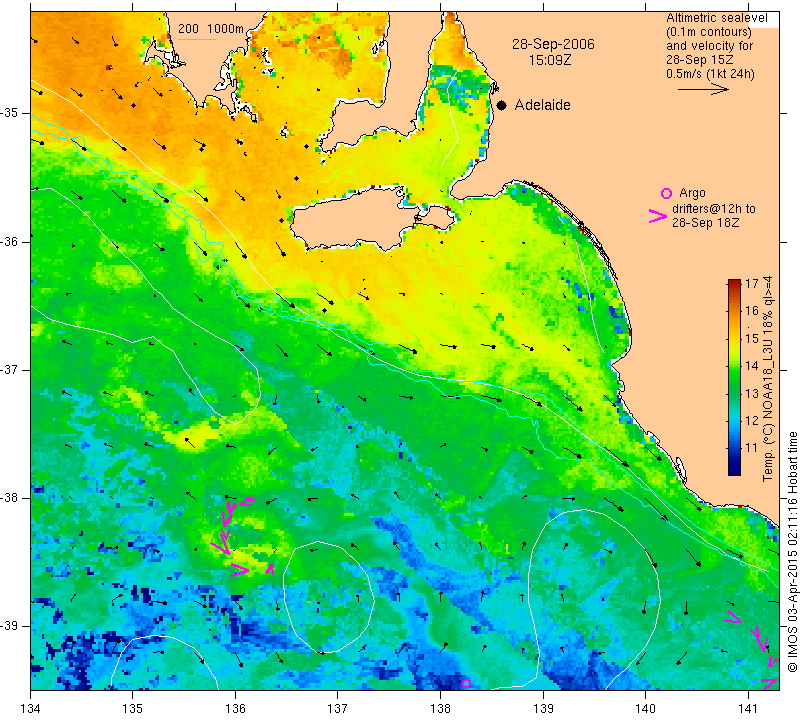Click the 13 value on the colorbar
This screenshot has width=800, height=720.
pyautogui.click(x=752, y=393)
